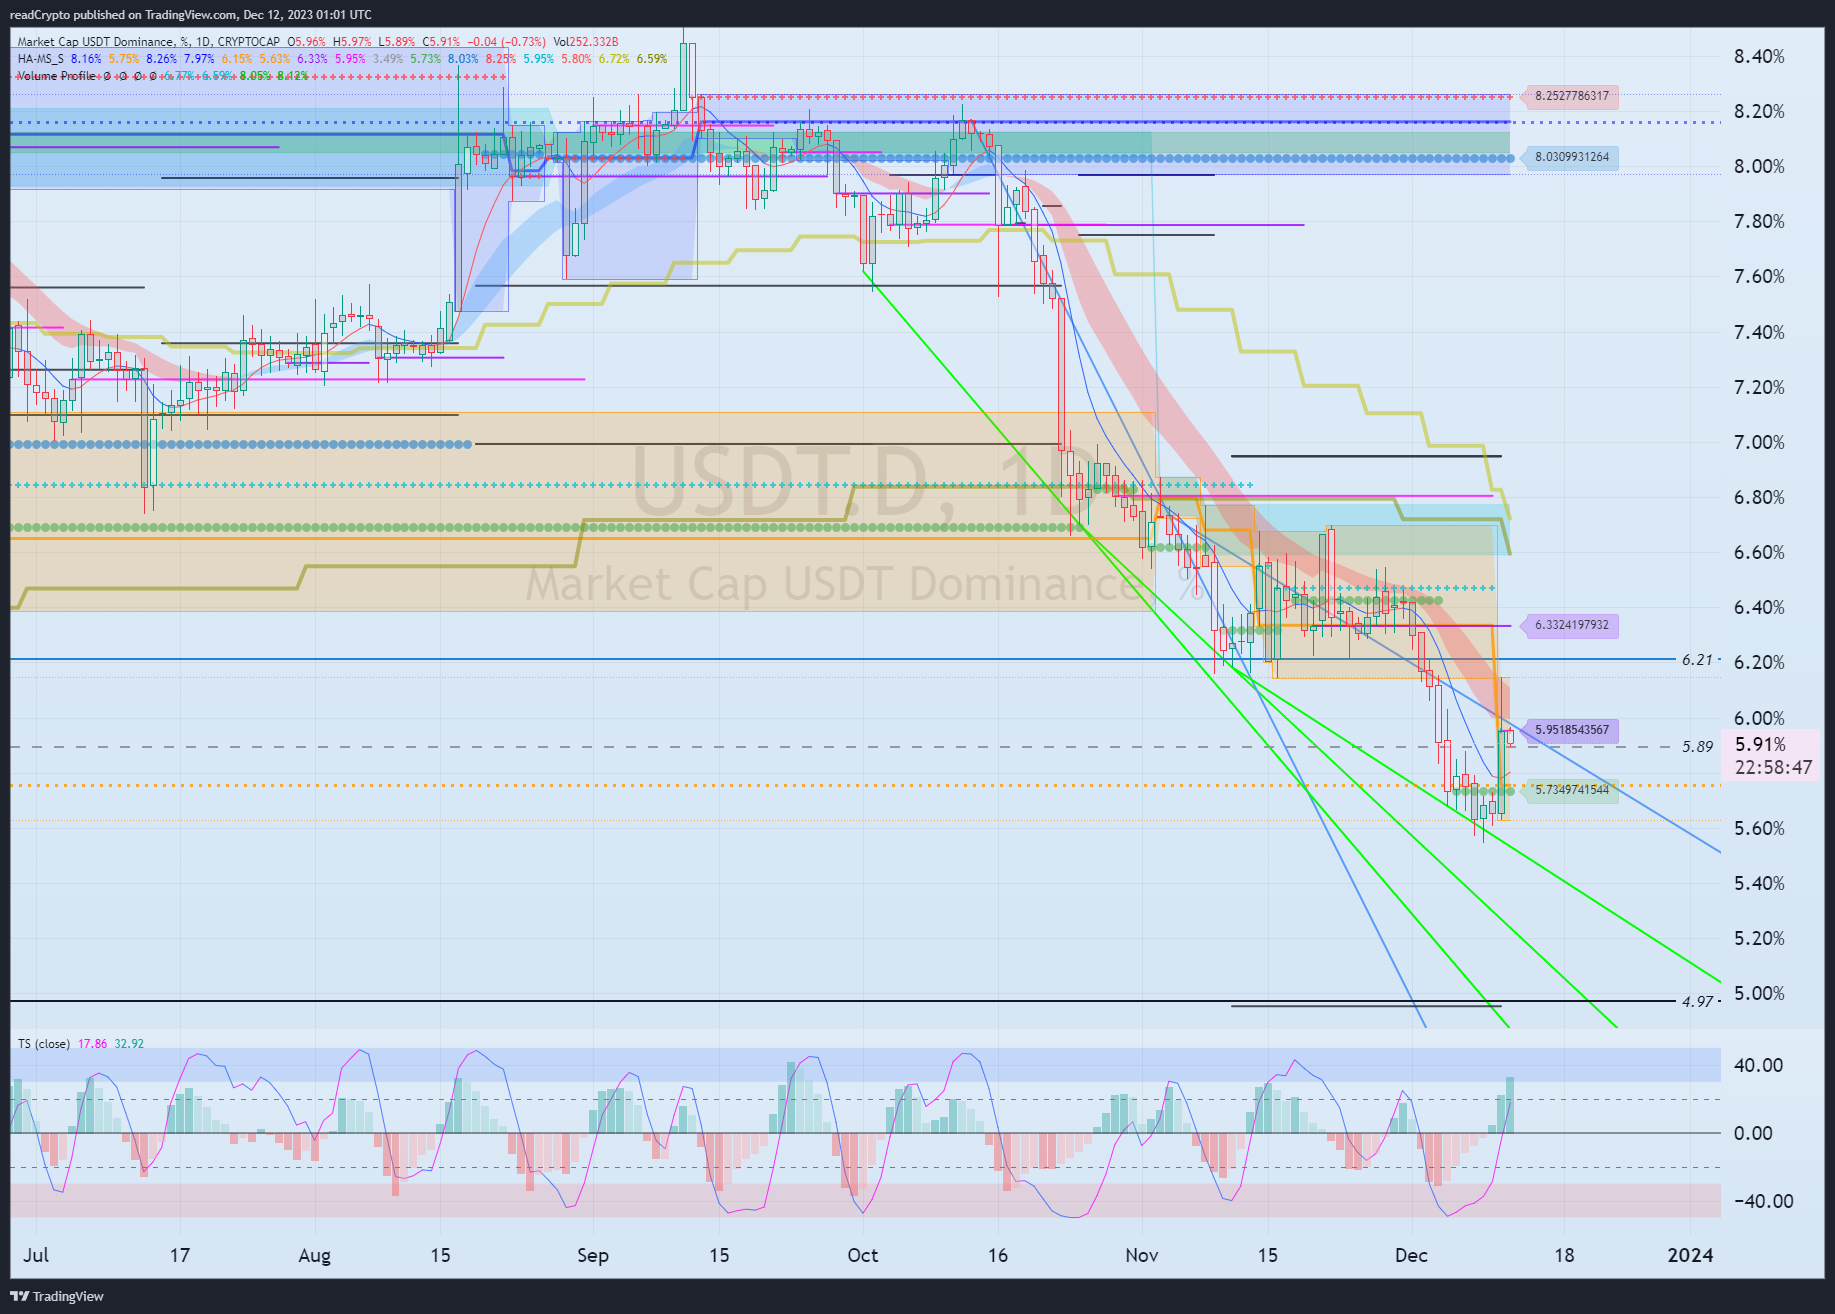Click 8.00% on the price axis
Image resolution: width=1835 pixels, height=1314 pixels.
click(x=1759, y=167)
